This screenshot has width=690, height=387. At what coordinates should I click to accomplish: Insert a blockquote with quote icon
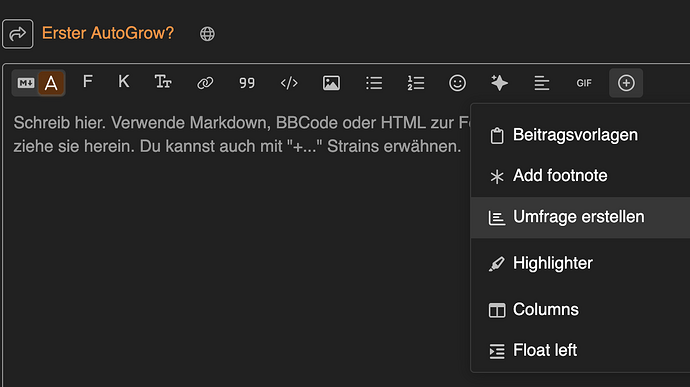(247, 83)
